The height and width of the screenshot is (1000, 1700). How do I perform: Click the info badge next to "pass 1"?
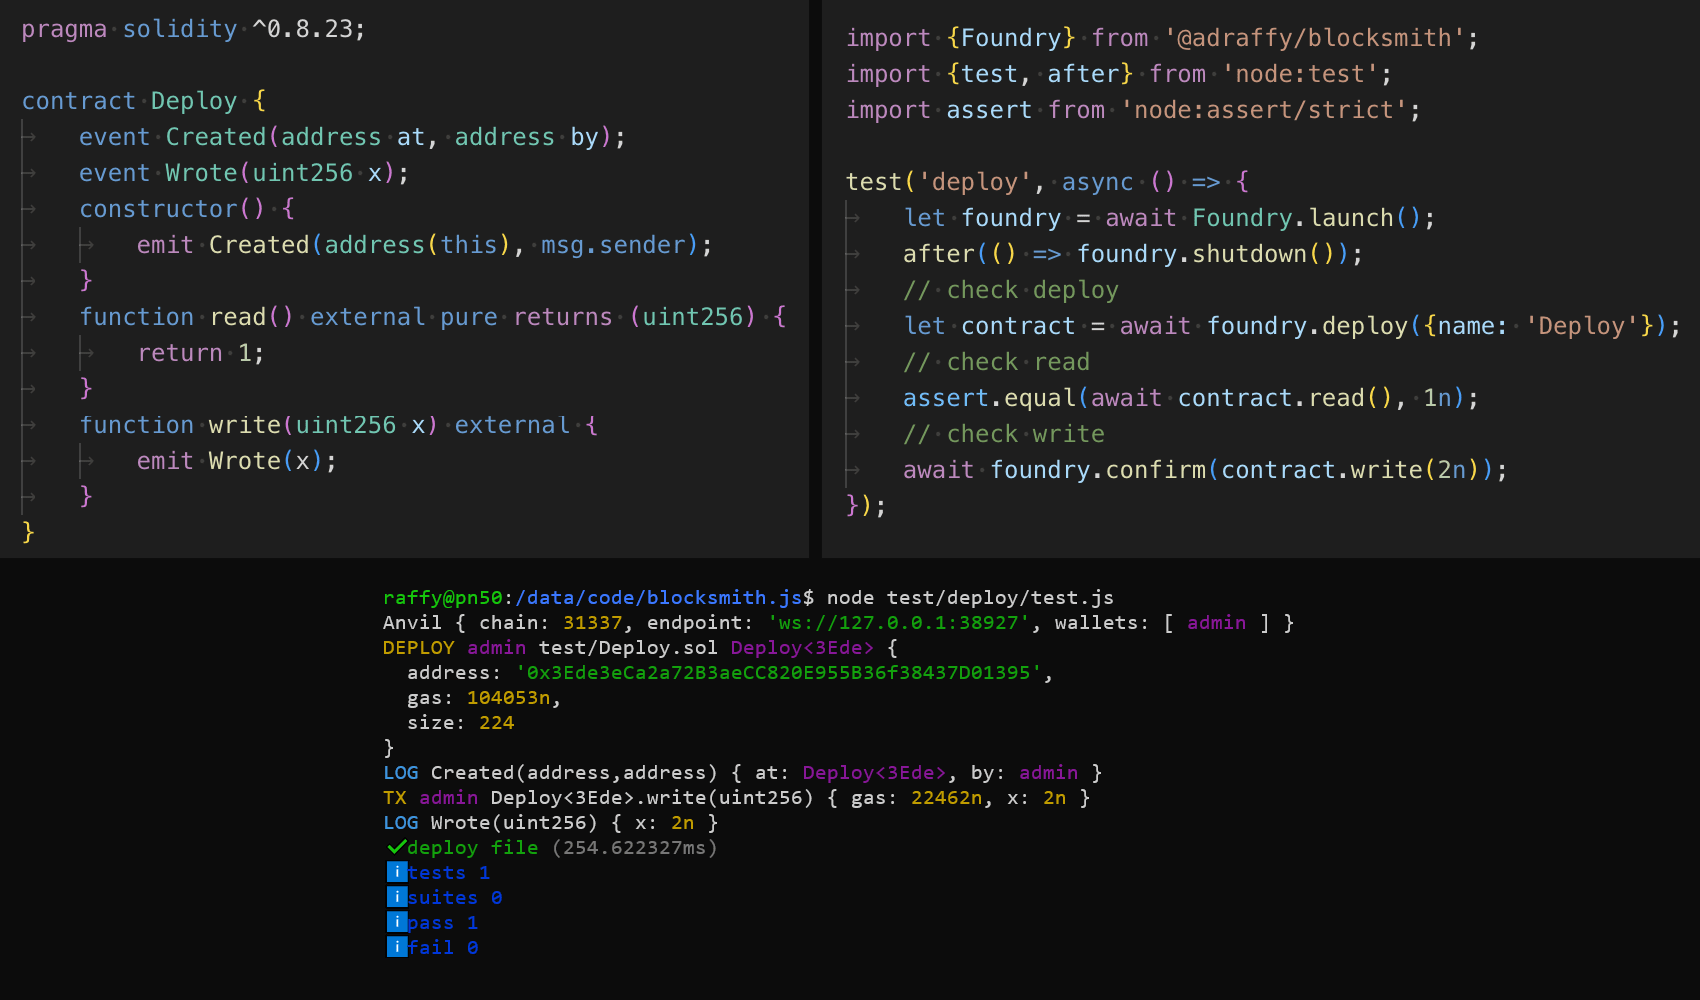pyautogui.click(x=397, y=922)
